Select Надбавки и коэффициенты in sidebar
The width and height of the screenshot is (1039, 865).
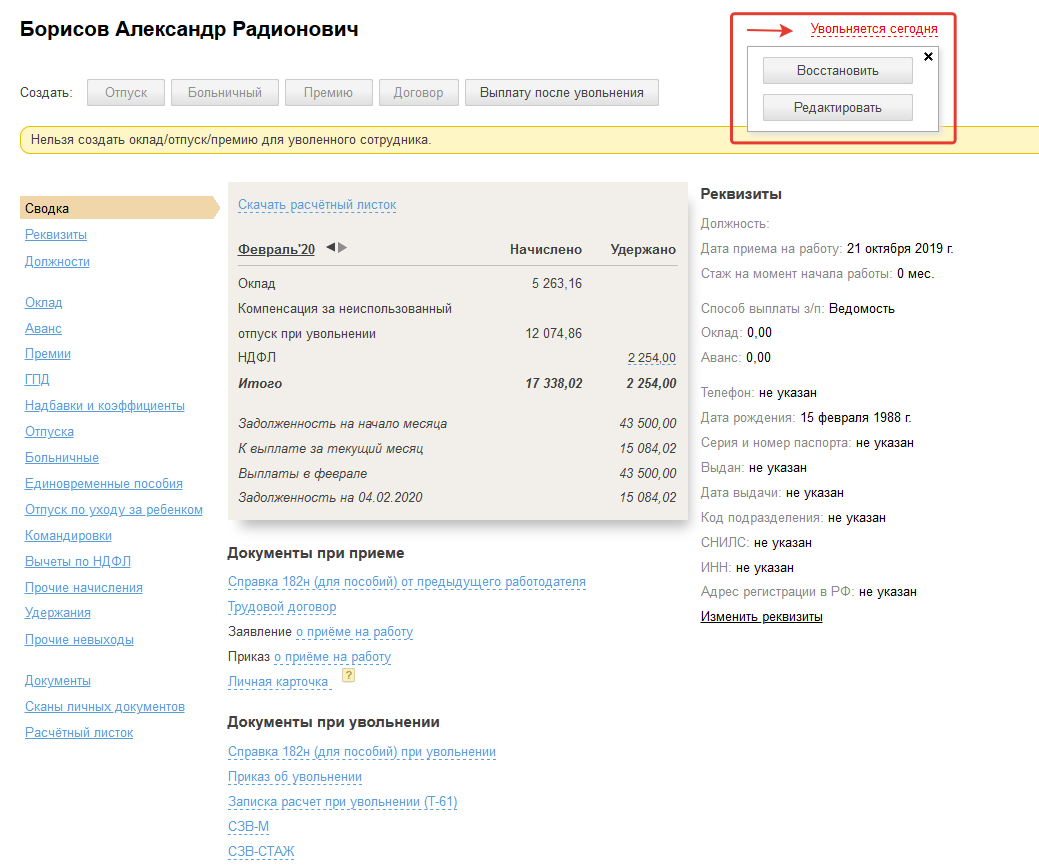tap(105, 406)
